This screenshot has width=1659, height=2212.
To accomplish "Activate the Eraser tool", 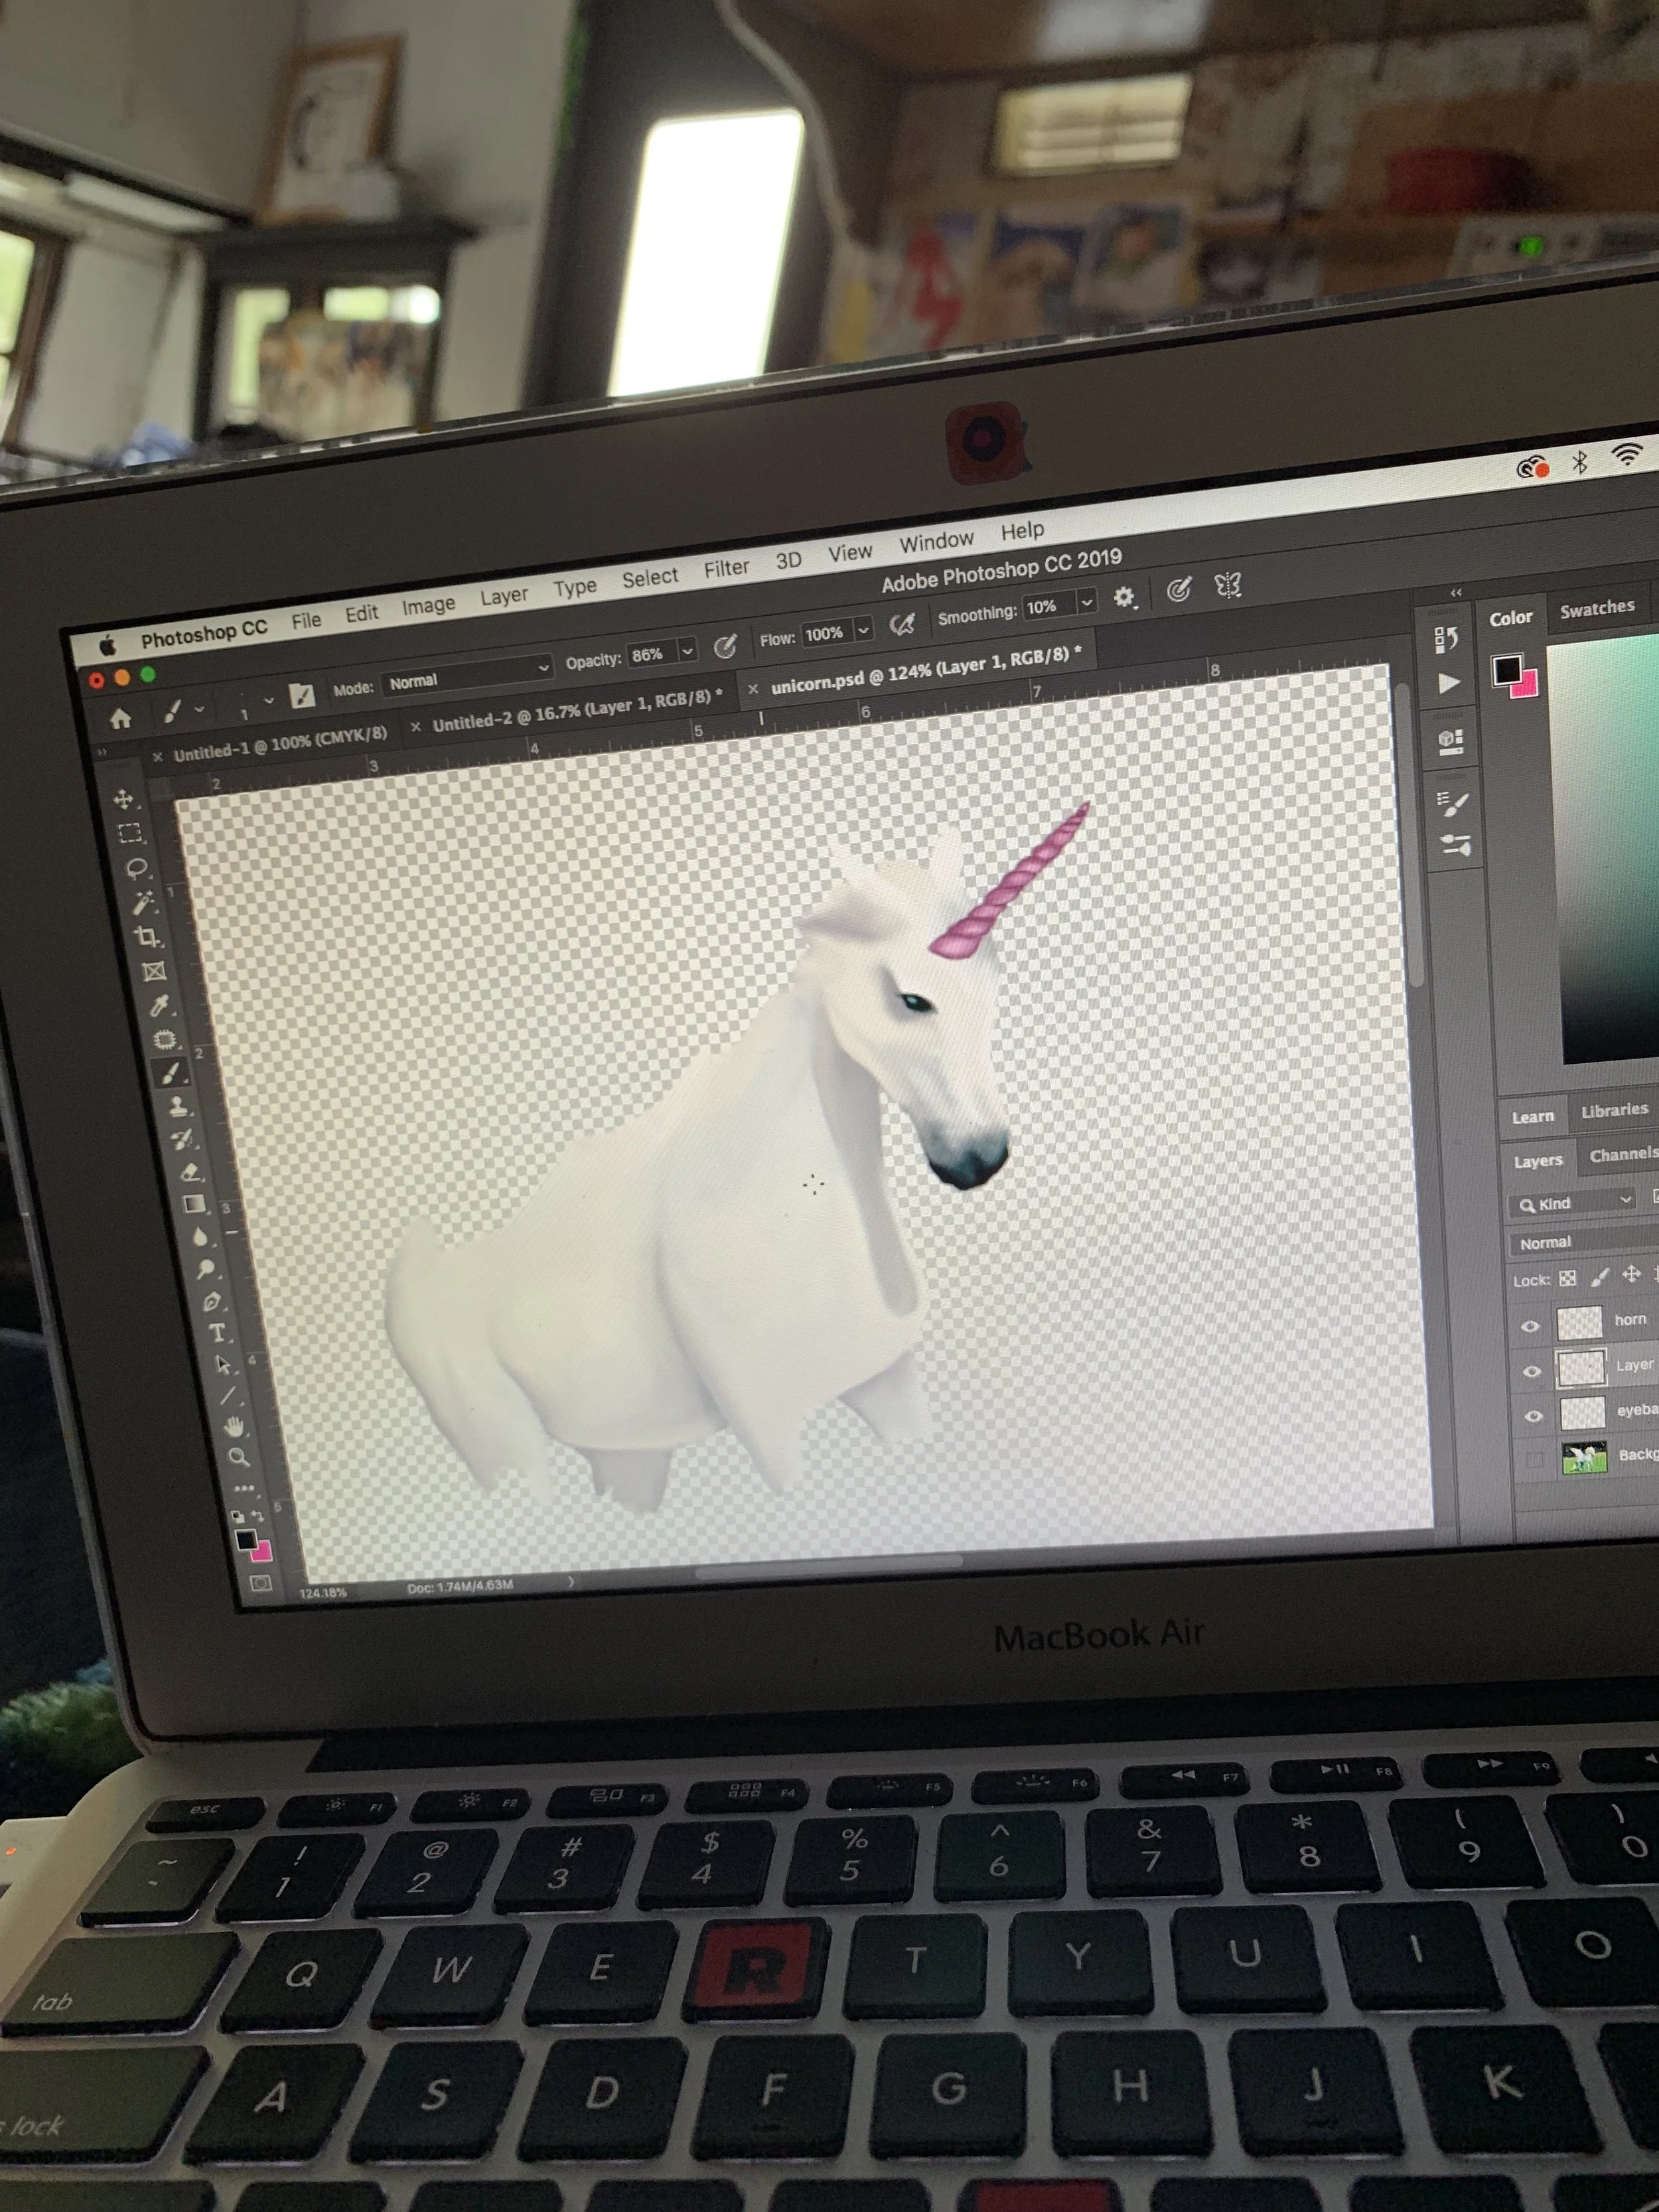I will click(x=190, y=1171).
